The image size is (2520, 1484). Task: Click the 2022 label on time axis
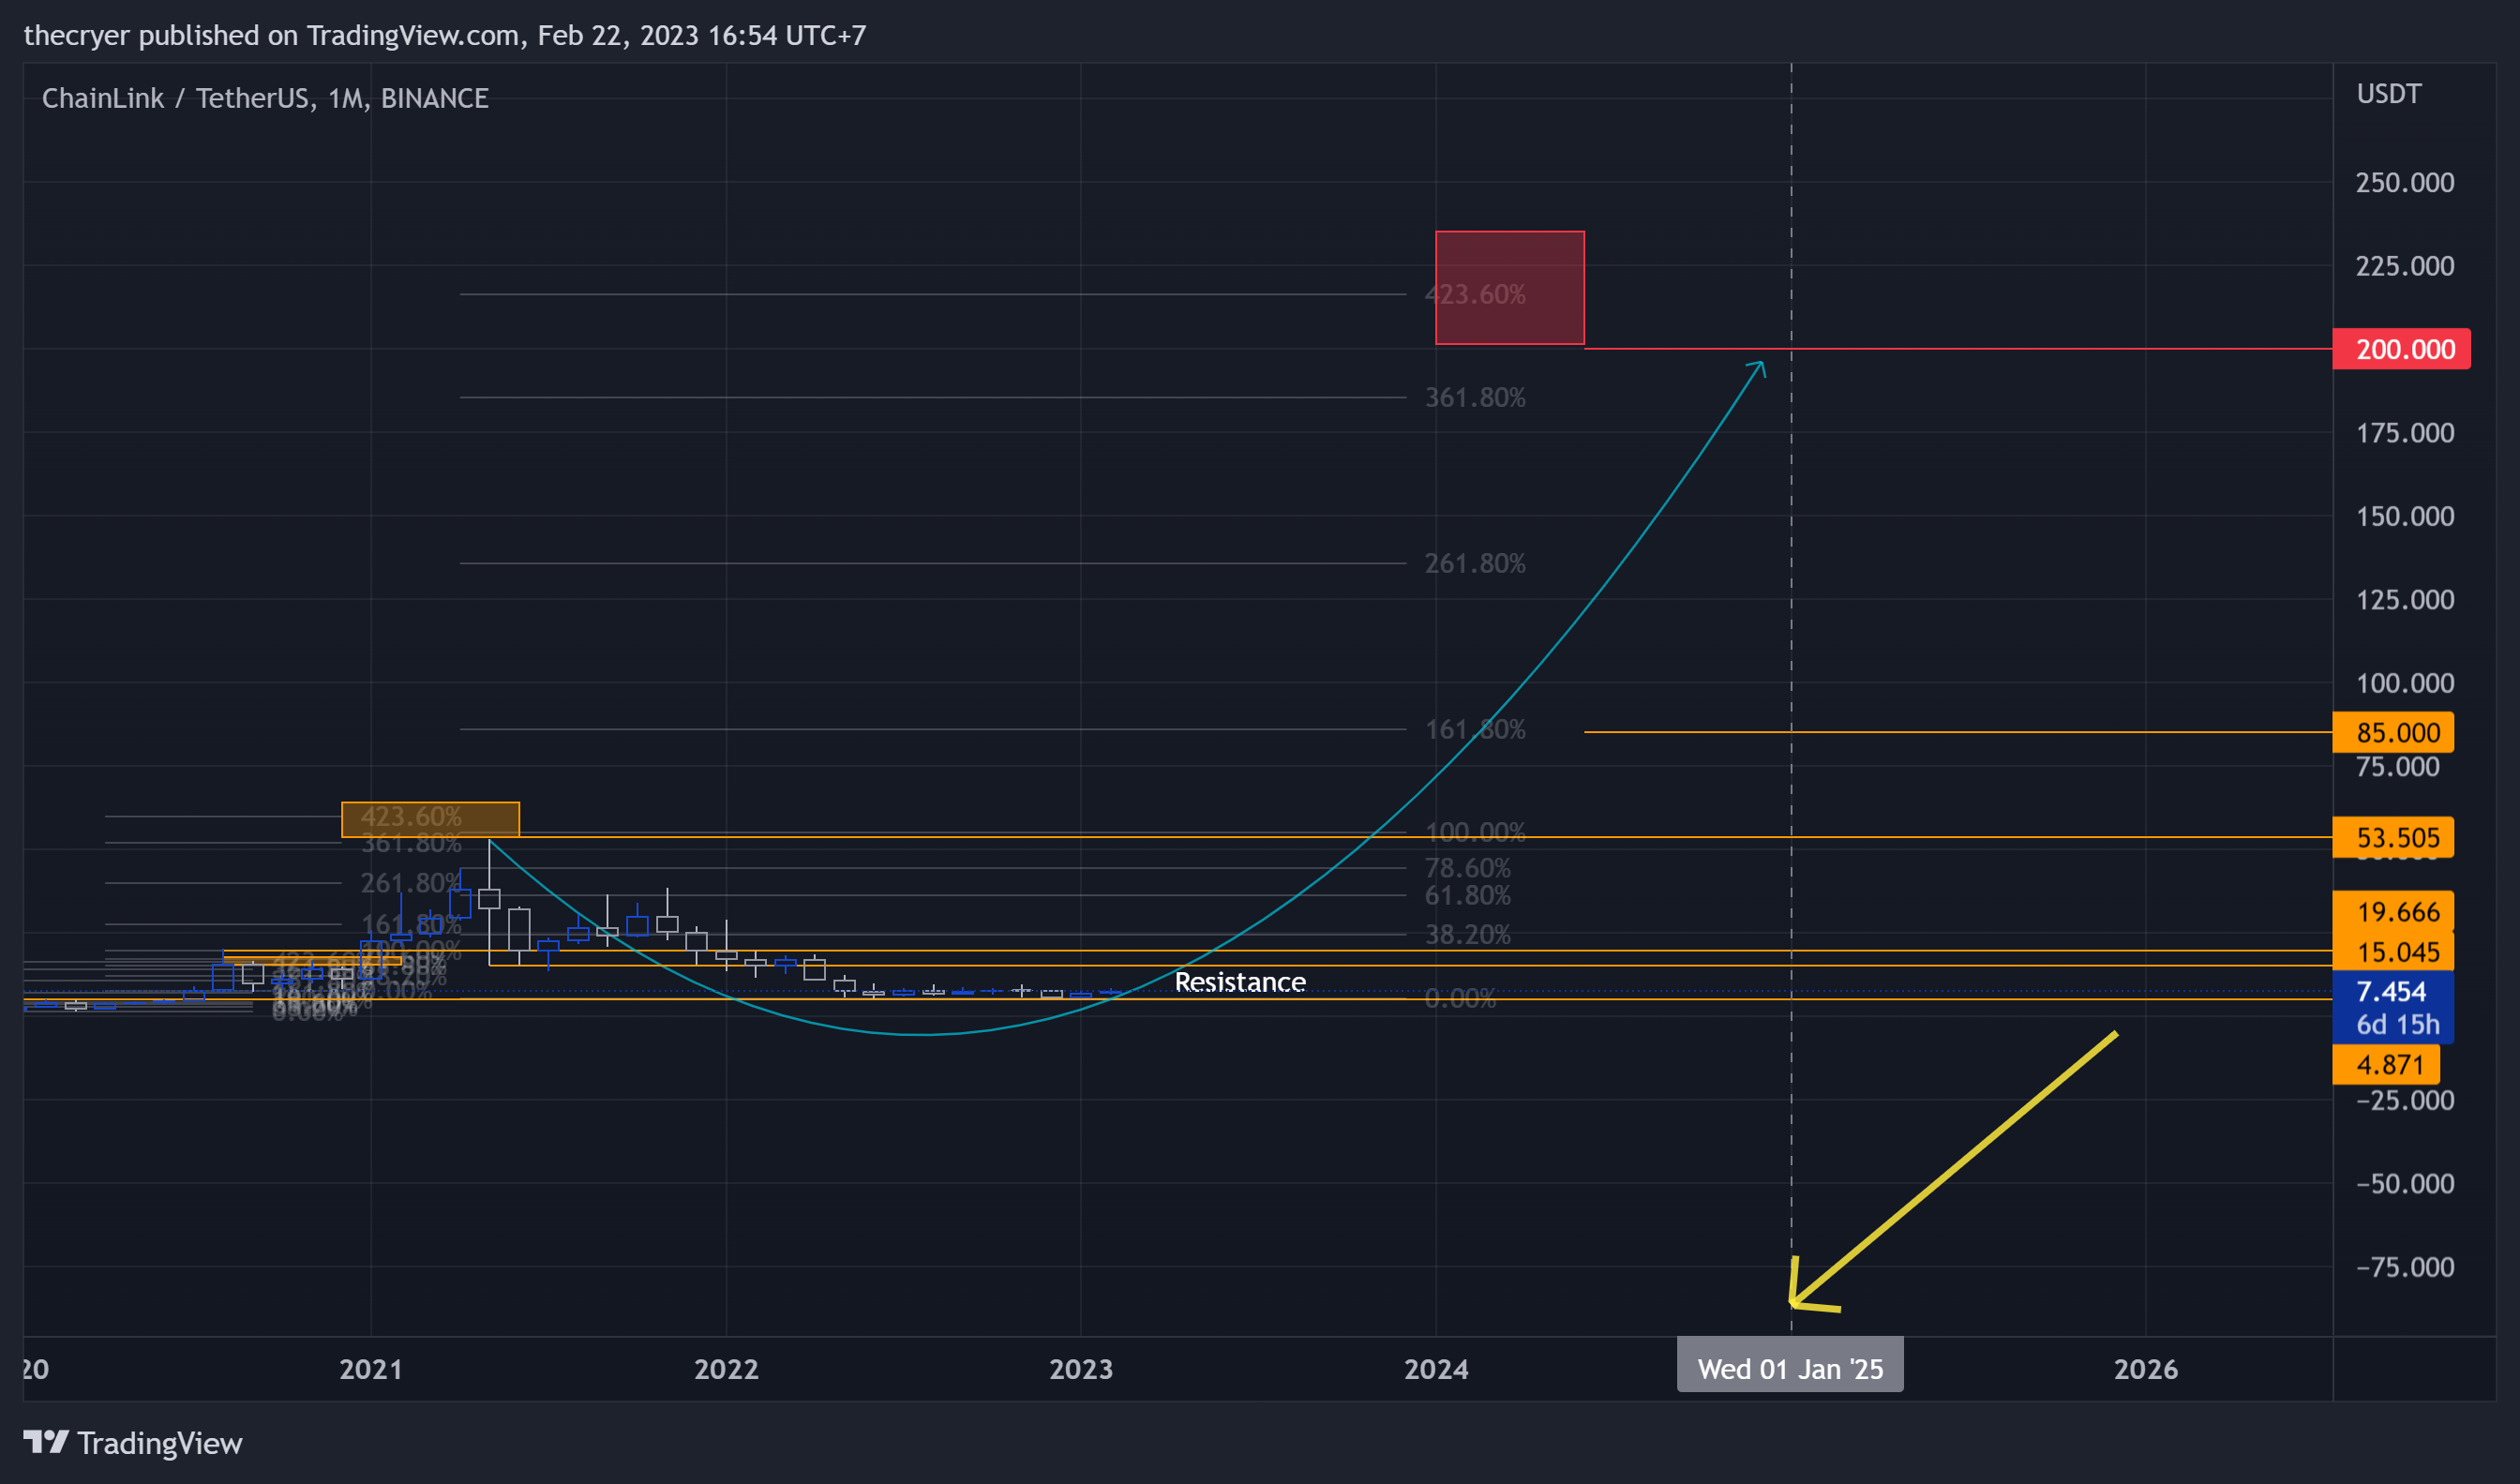click(x=726, y=1368)
